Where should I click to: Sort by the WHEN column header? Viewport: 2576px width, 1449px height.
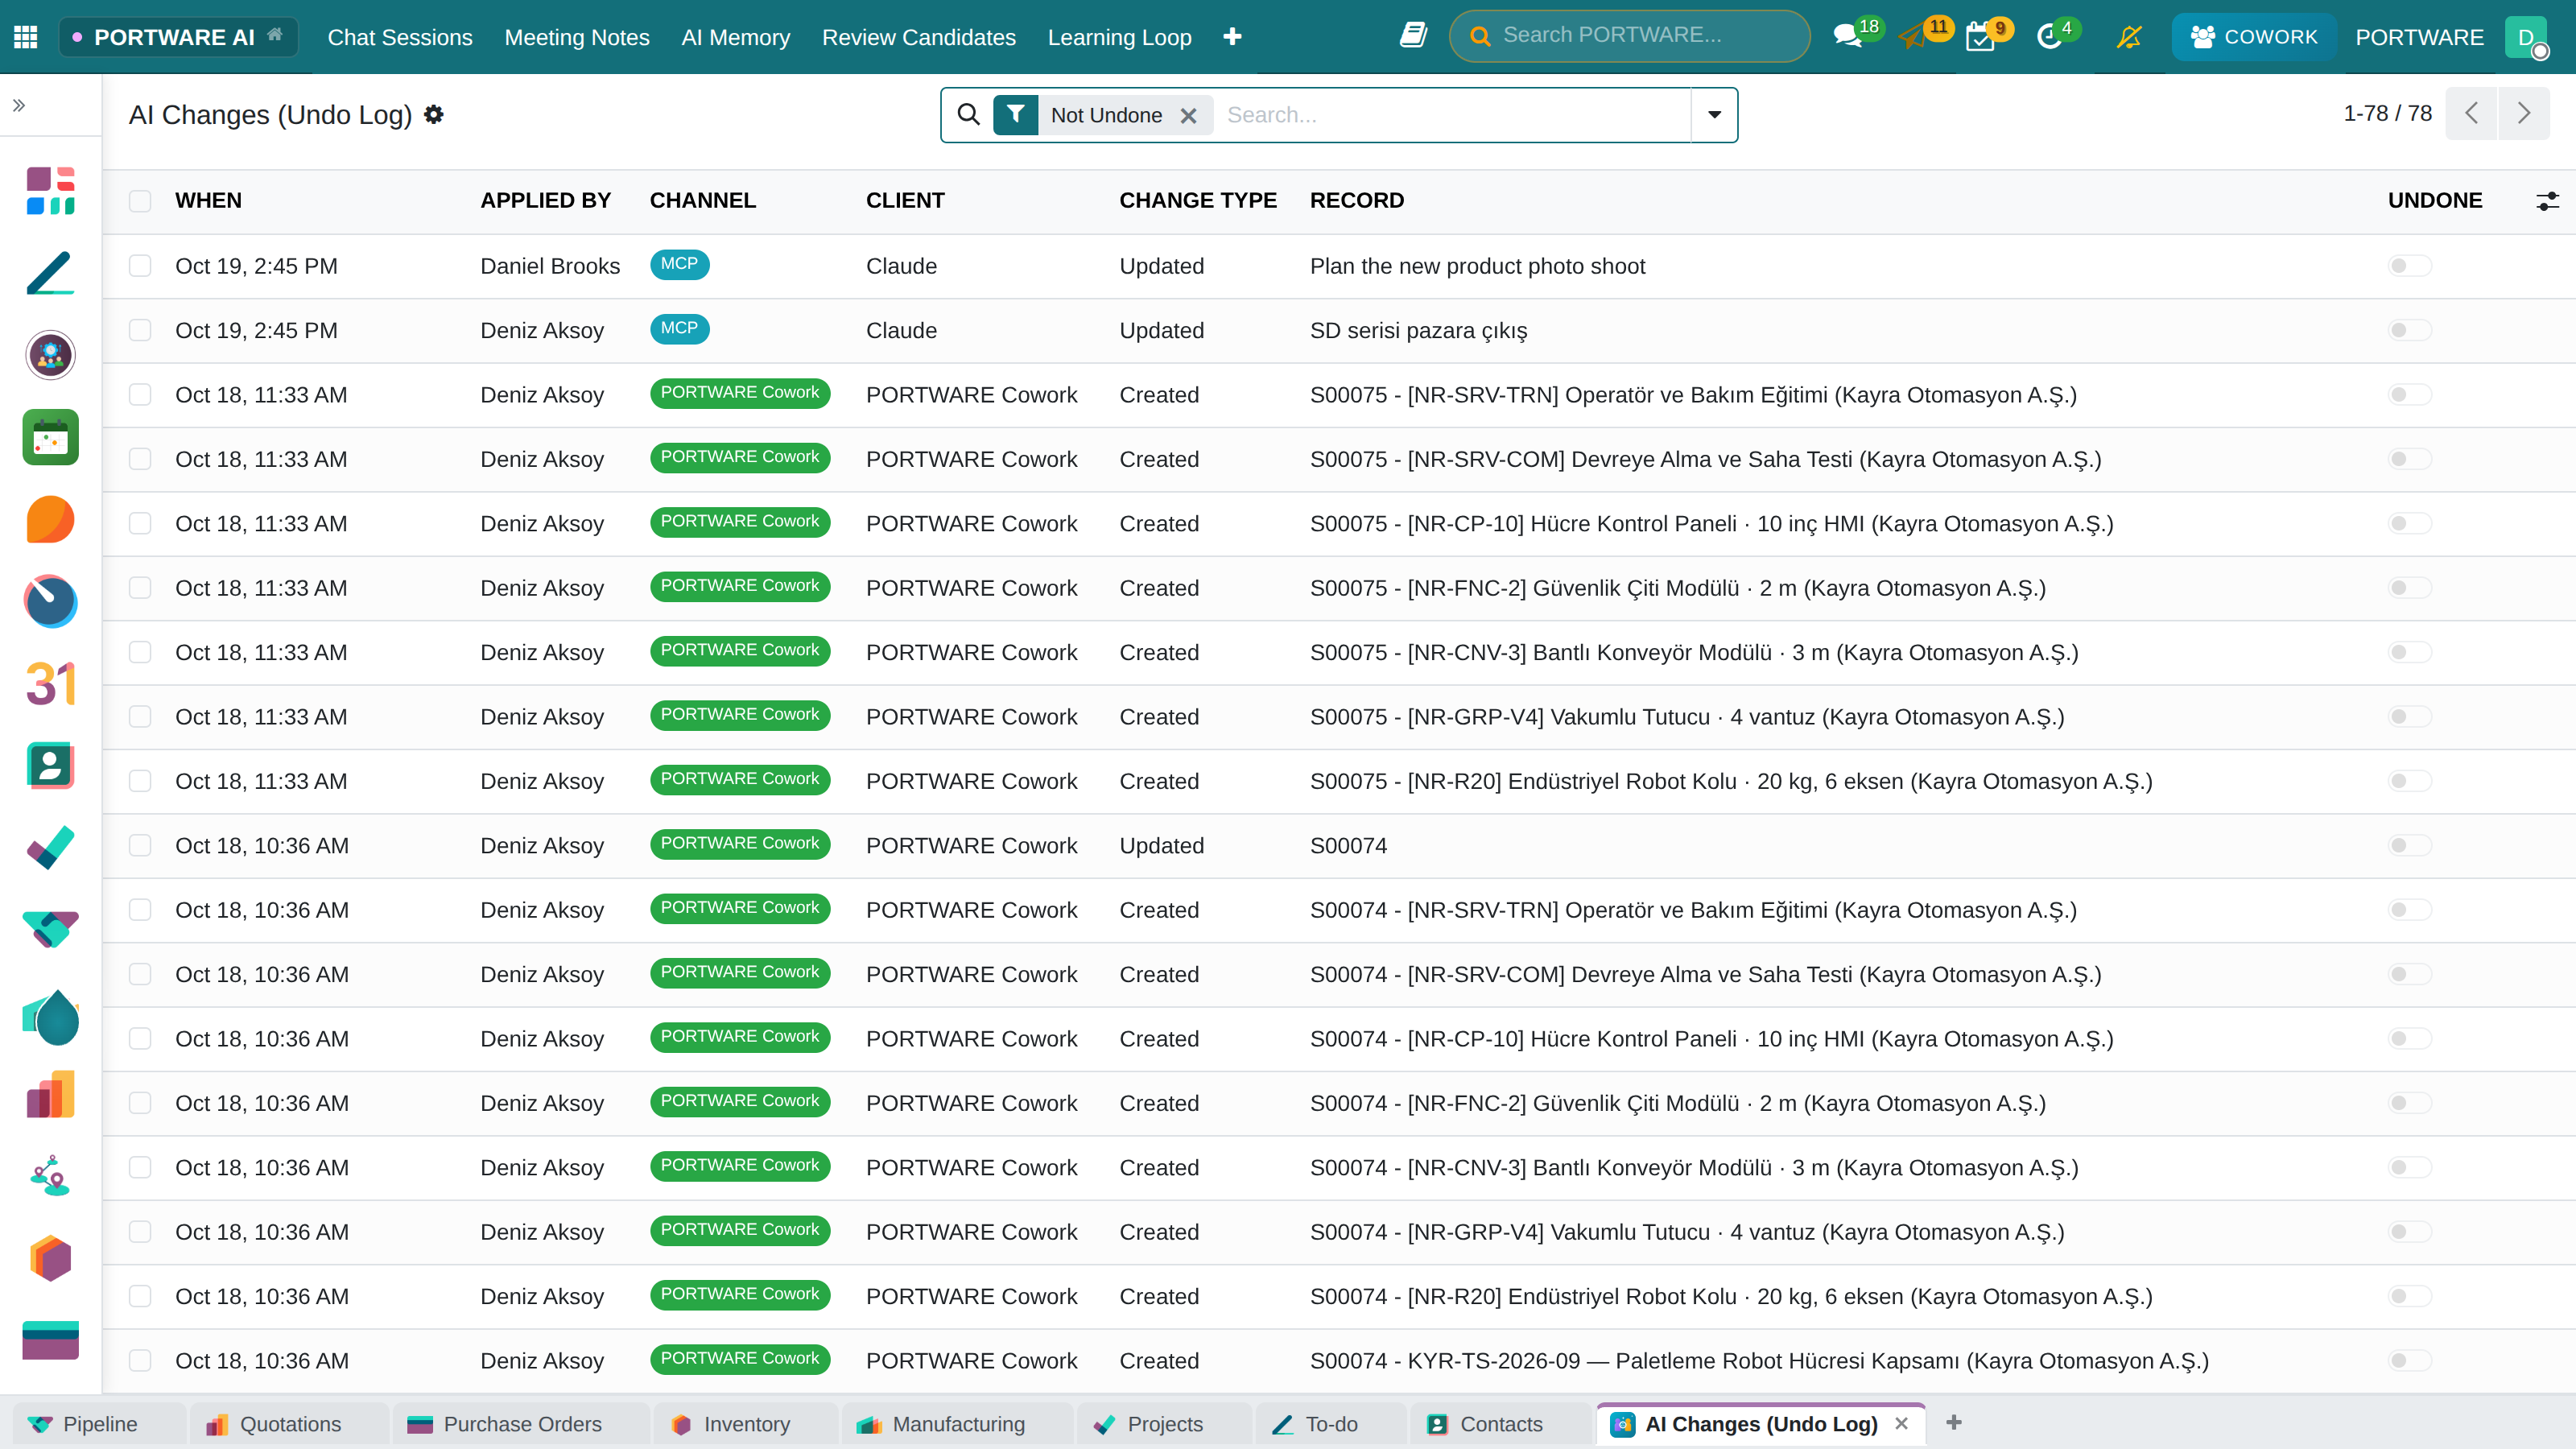tap(208, 201)
